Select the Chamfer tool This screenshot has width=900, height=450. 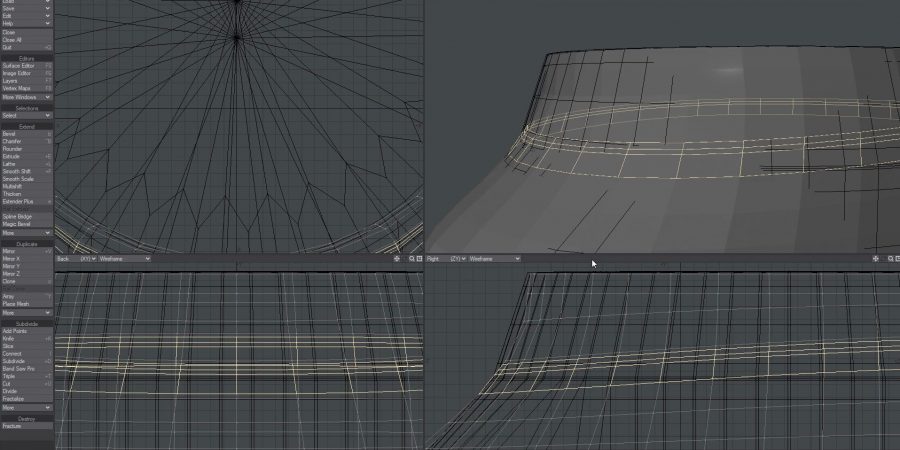(x=26, y=141)
